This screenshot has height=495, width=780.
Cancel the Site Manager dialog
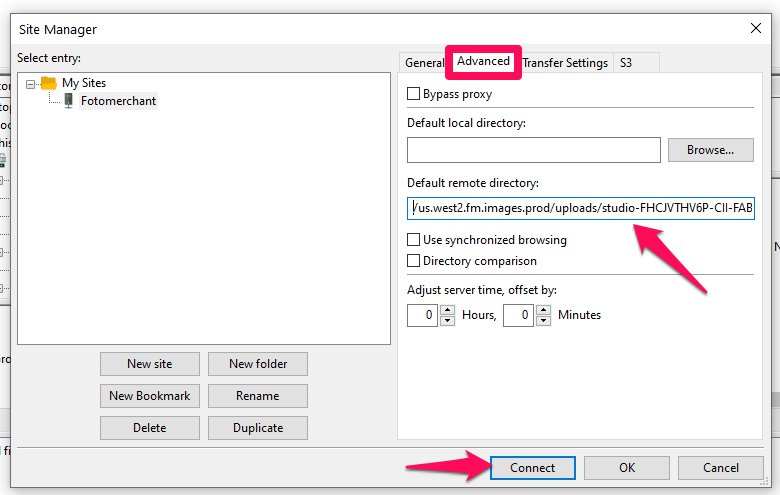(x=721, y=468)
